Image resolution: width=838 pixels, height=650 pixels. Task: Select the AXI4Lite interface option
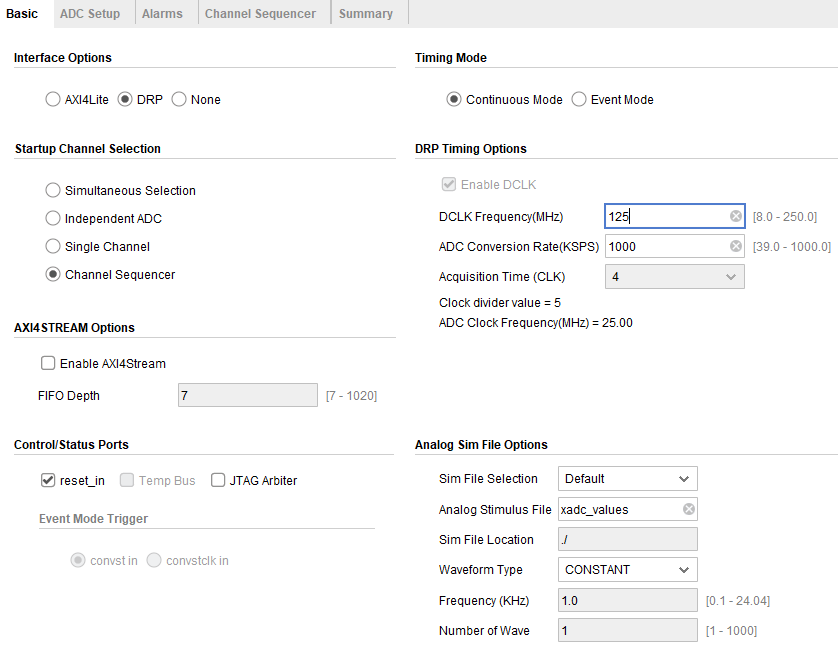tap(52, 99)
